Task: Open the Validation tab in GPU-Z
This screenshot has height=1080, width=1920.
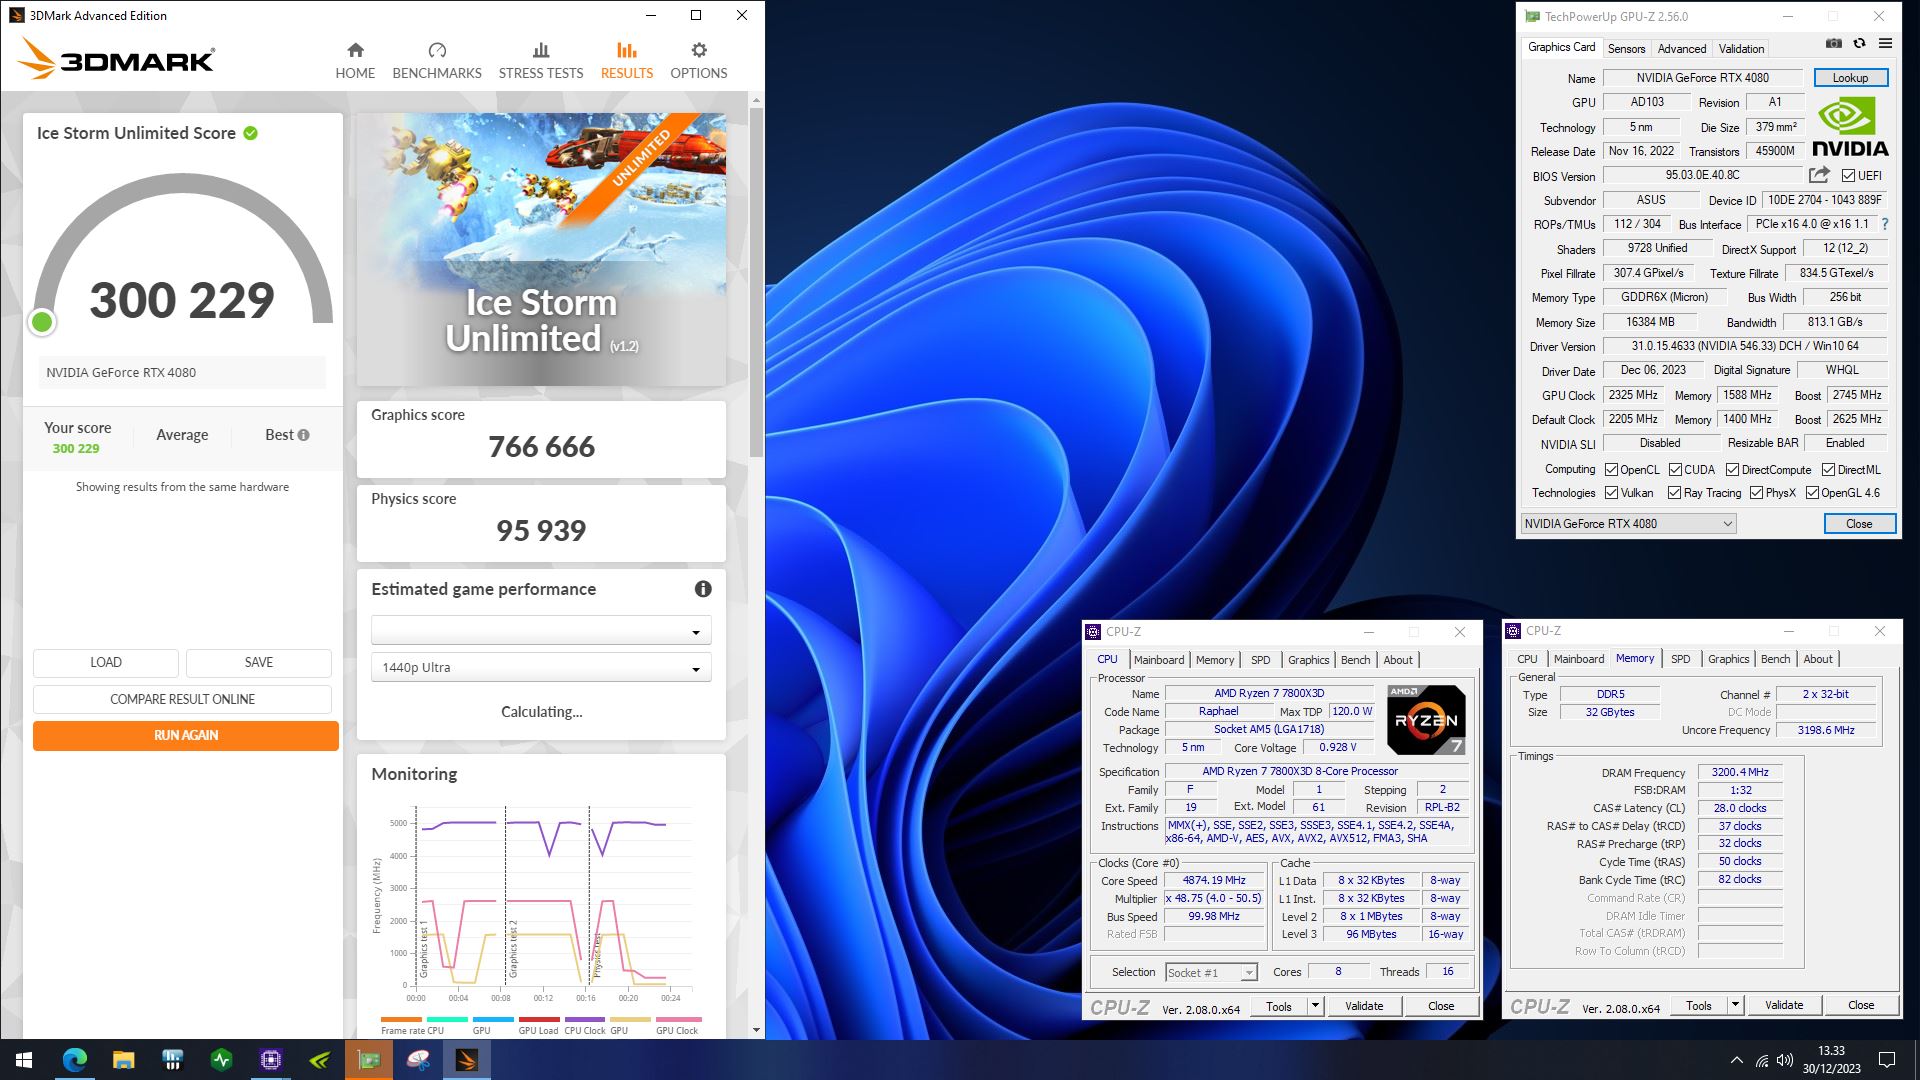Action: [x=1741, y=49]
